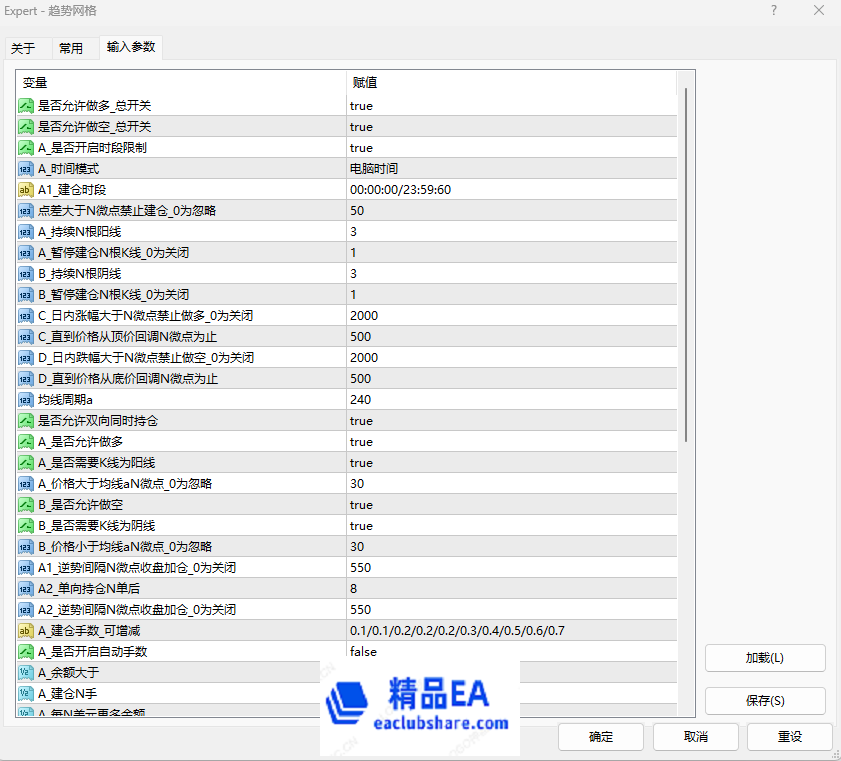Select the 输入参数 tab
The width and height of the screenshot is (841, 761).
click(x=131, y=47)
